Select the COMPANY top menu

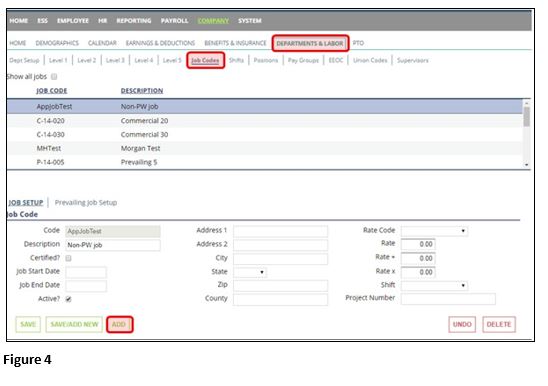tap(213, 21)
